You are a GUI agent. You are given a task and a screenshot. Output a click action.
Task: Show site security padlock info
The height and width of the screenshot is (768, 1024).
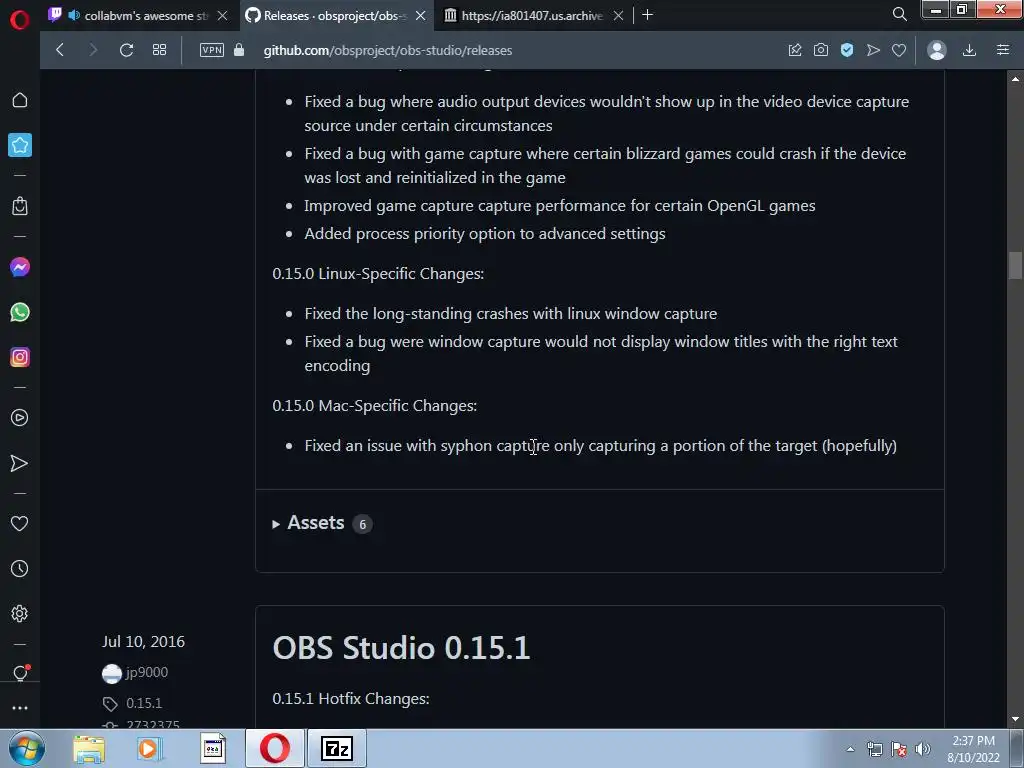(239, 50)
